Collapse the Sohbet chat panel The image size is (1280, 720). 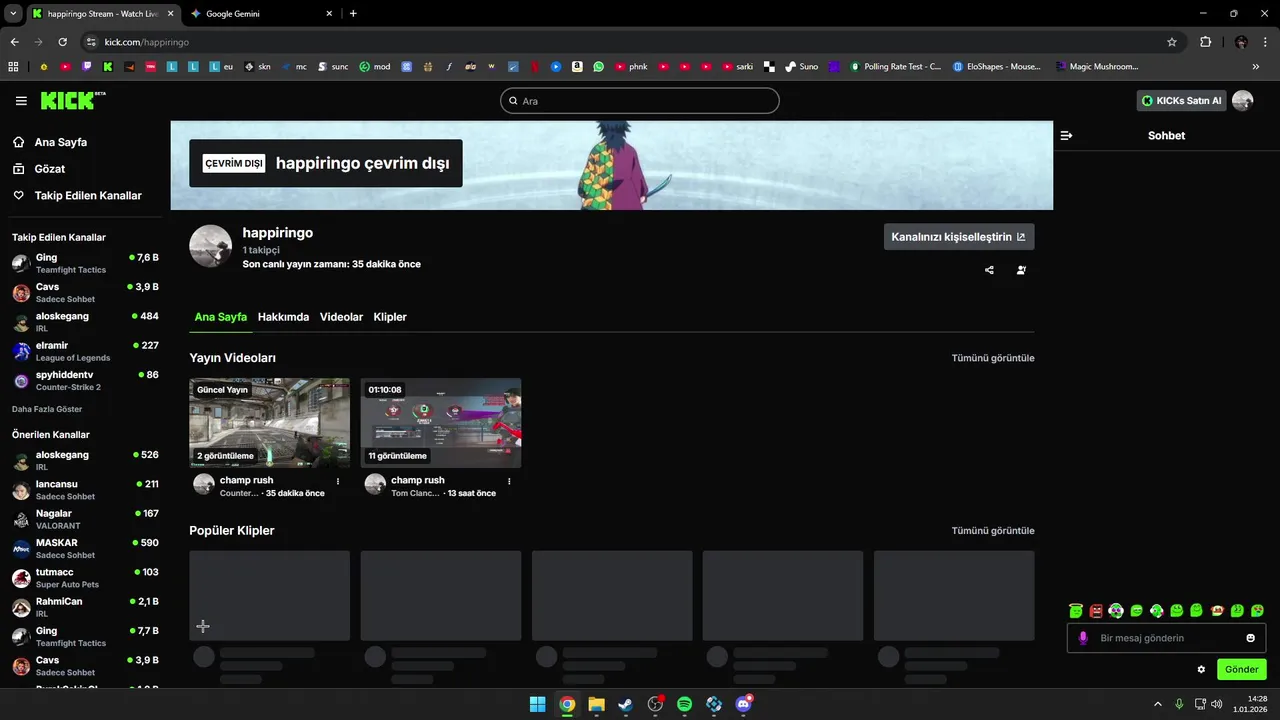tap(1066, 135)
